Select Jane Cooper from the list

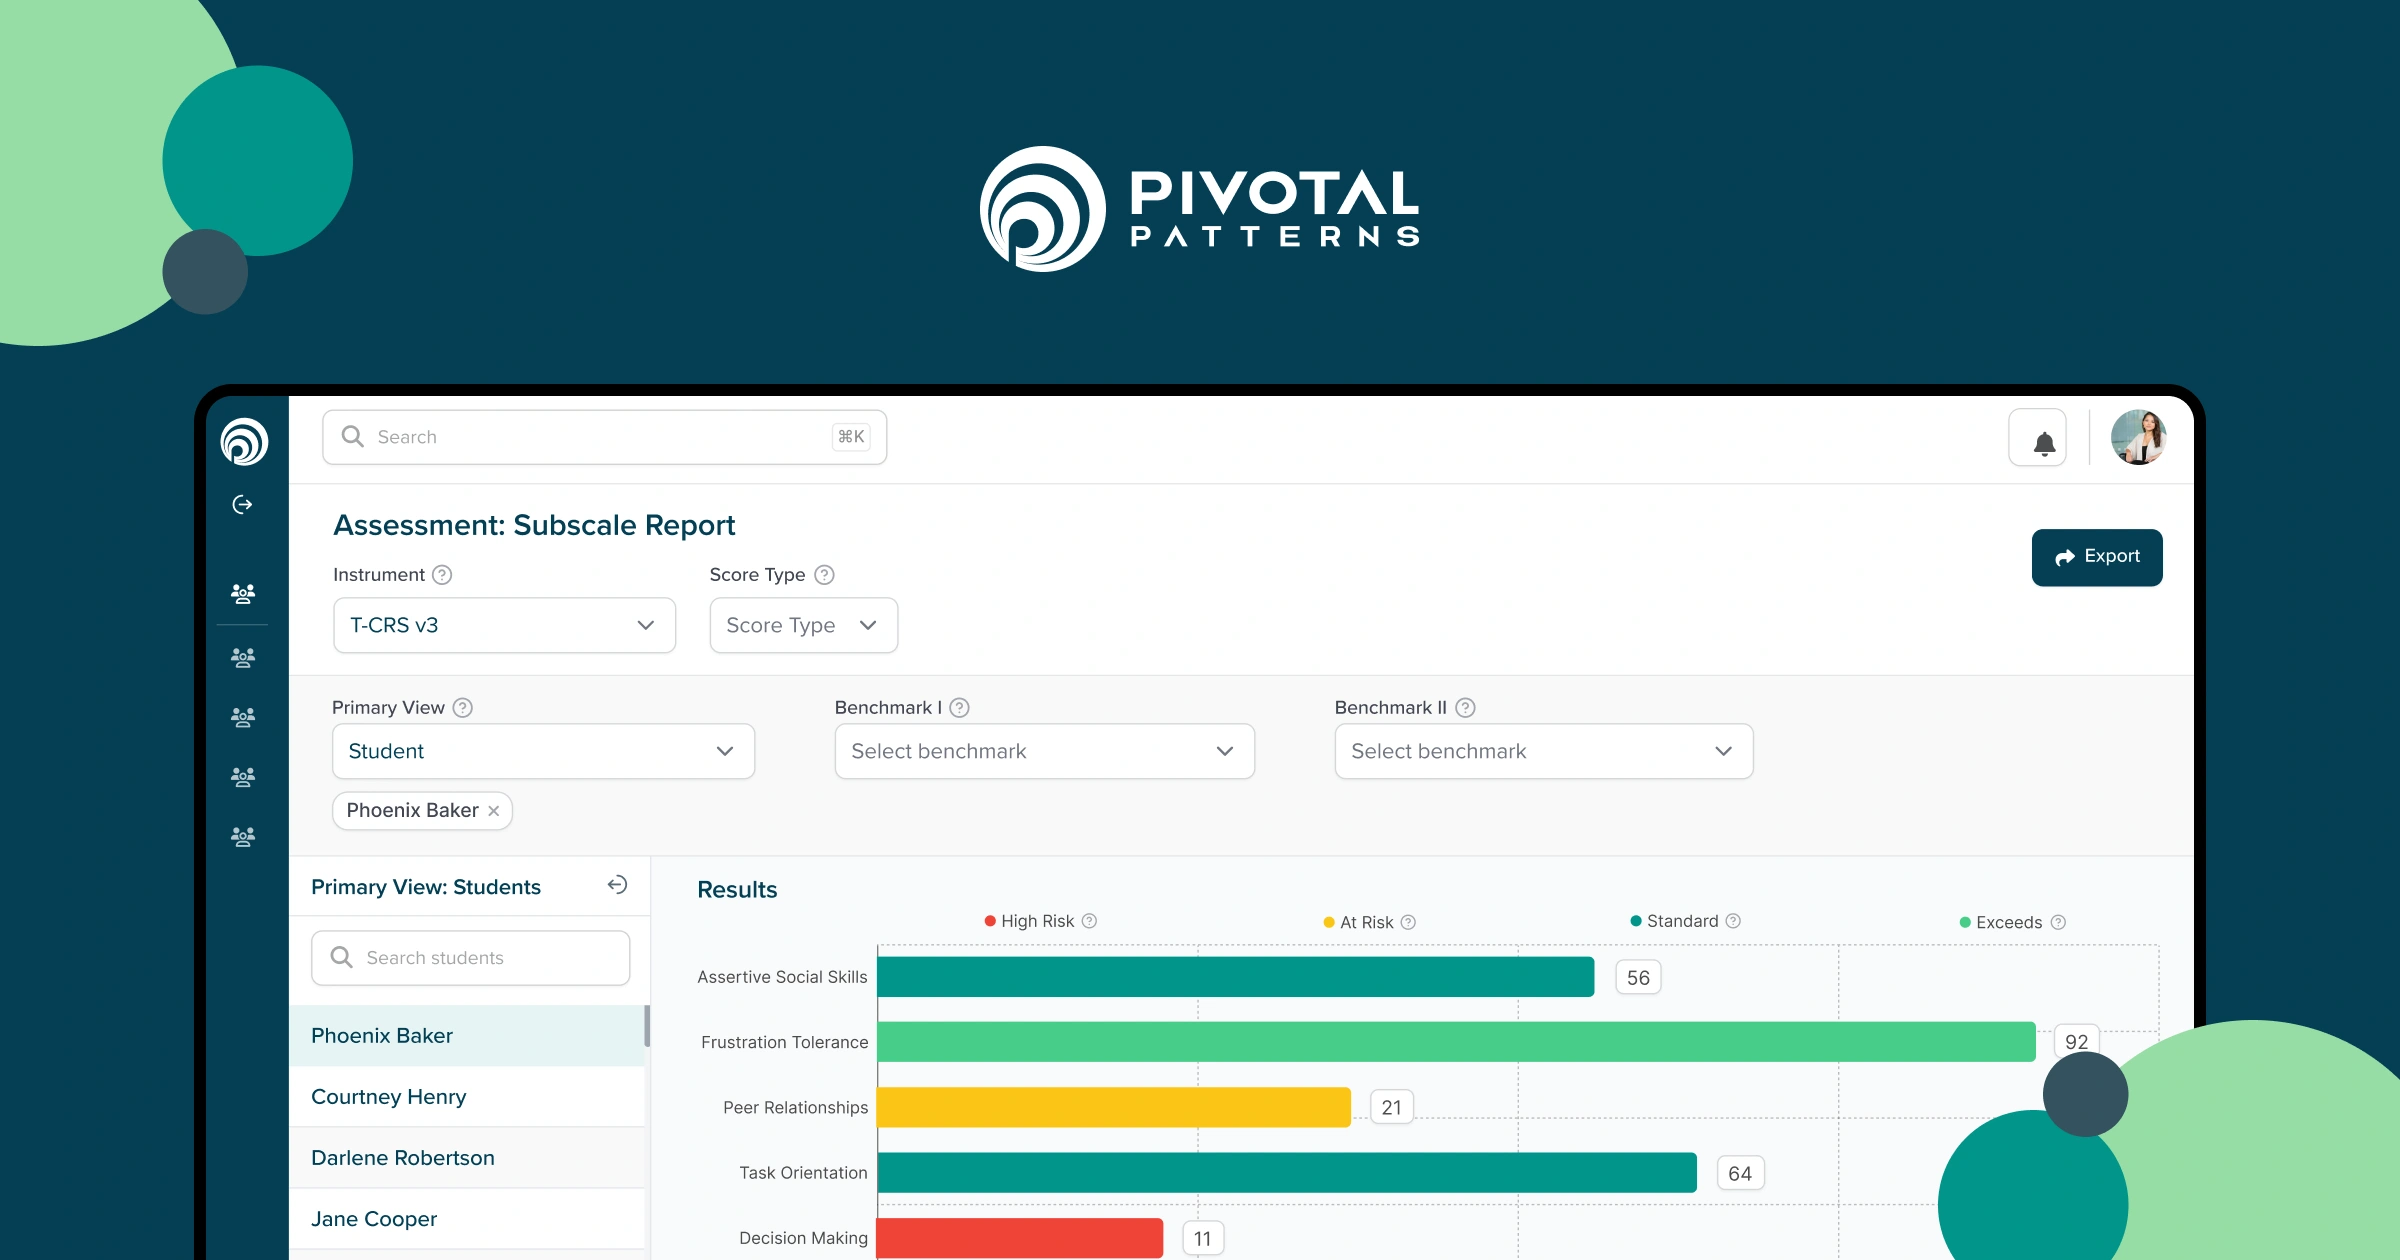(374, 1219)
